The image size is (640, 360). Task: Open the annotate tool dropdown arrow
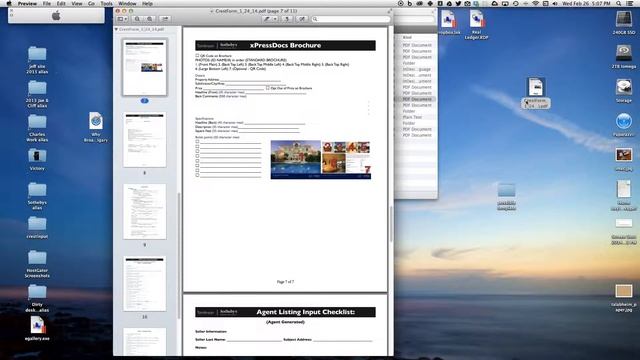(x=275, y=19)
